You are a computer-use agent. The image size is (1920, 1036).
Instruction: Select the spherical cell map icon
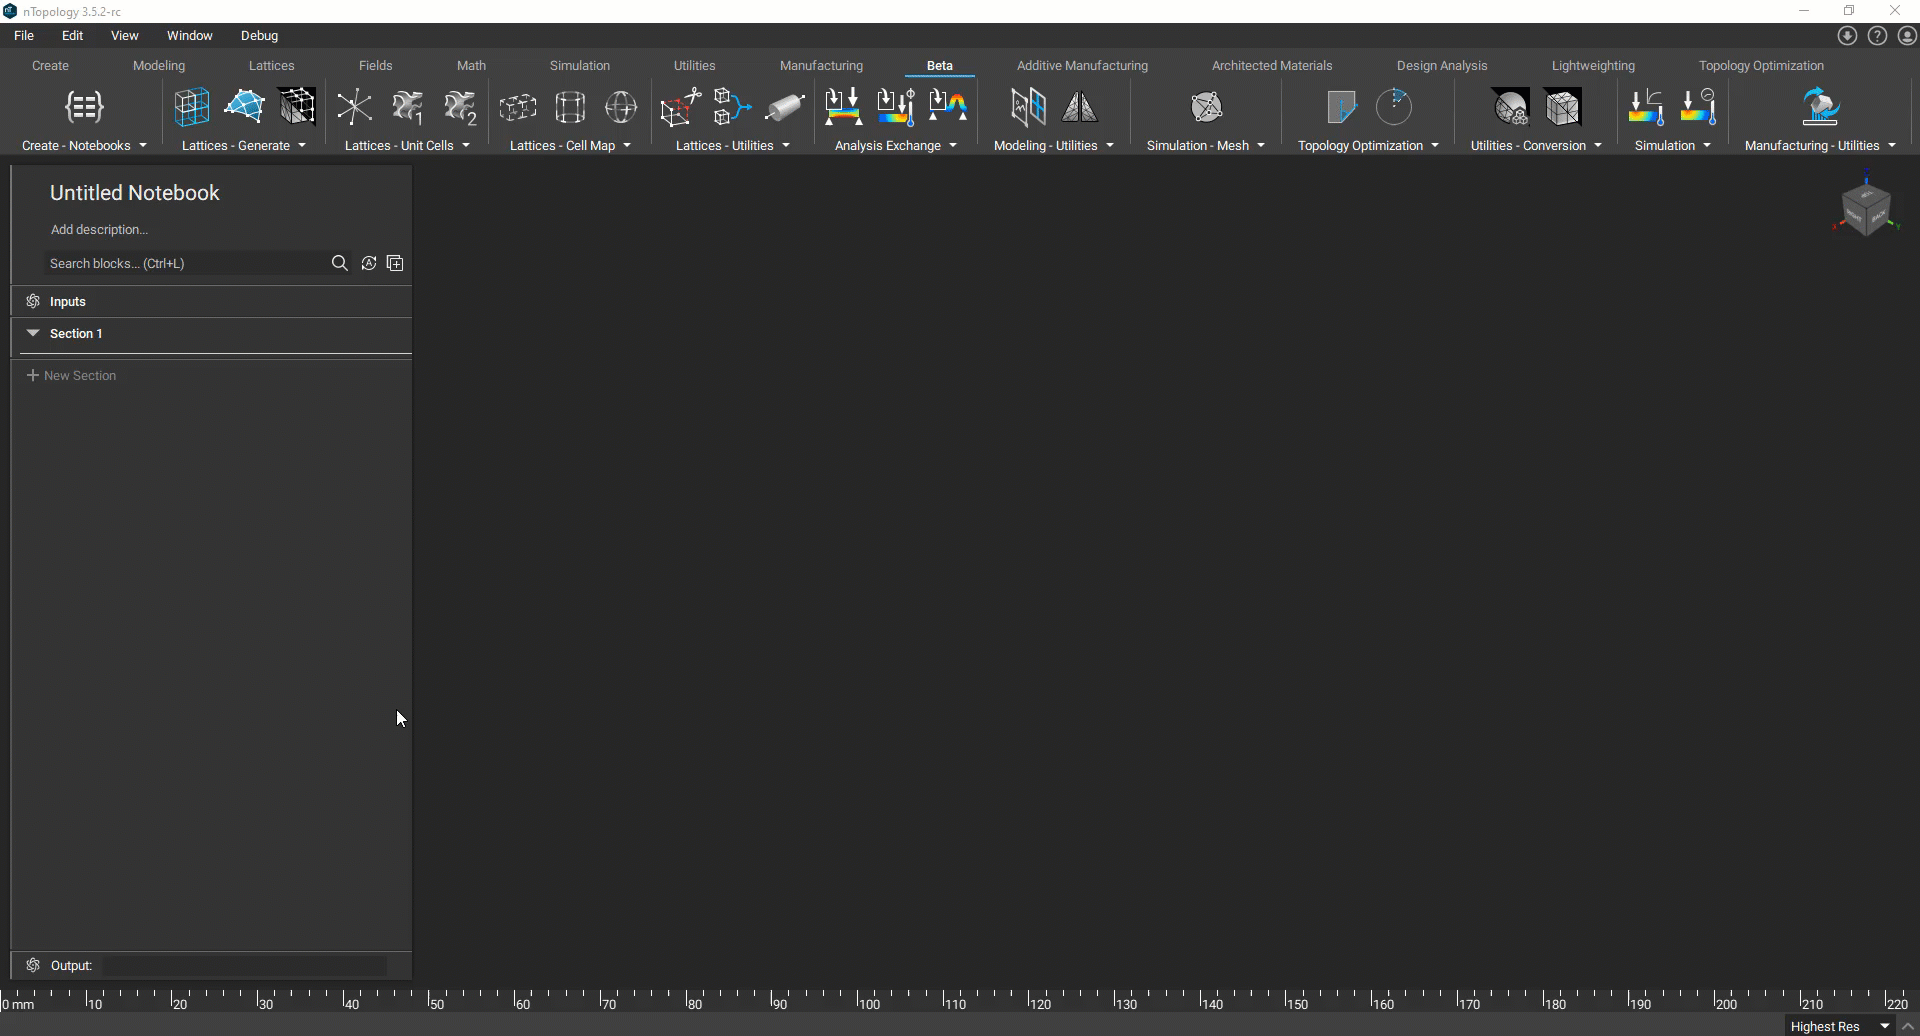621,107
